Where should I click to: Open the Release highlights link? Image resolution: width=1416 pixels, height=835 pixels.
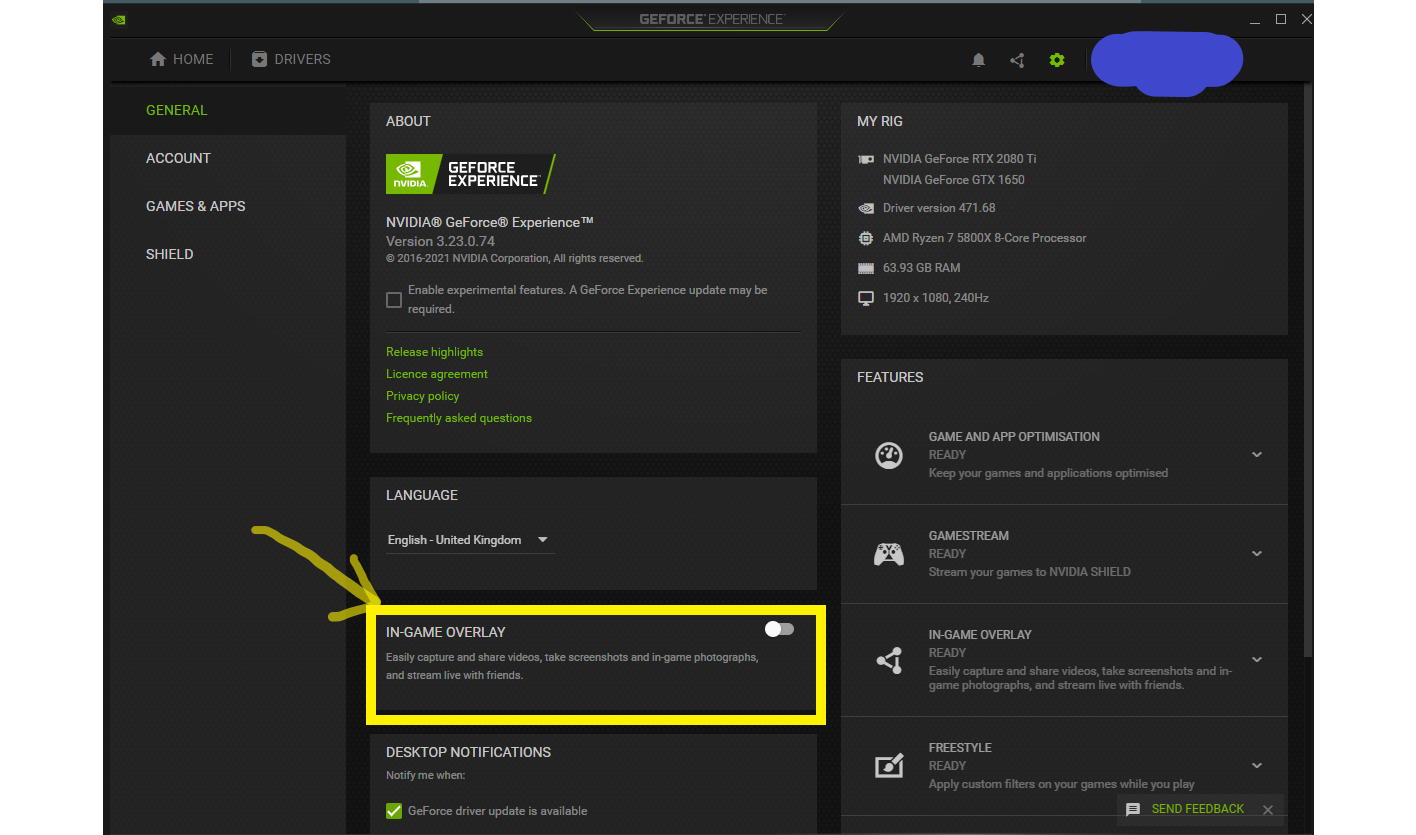coord(434,352)
